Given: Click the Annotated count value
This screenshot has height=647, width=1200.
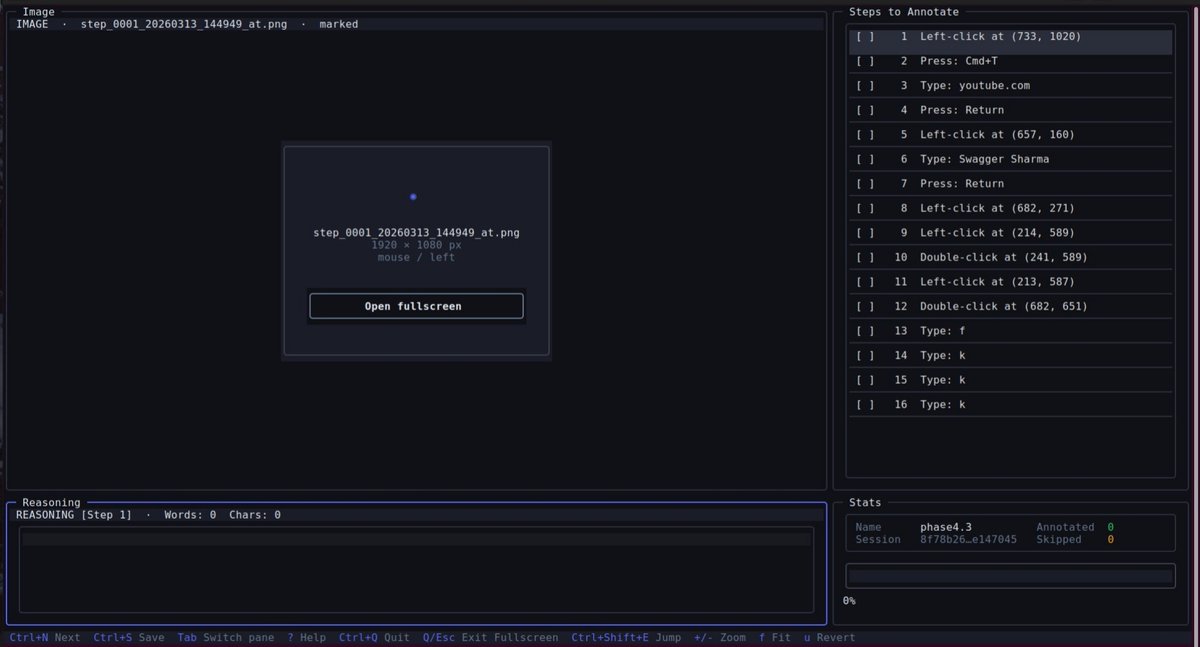Looking at the screenshot, I should 1110,527.
